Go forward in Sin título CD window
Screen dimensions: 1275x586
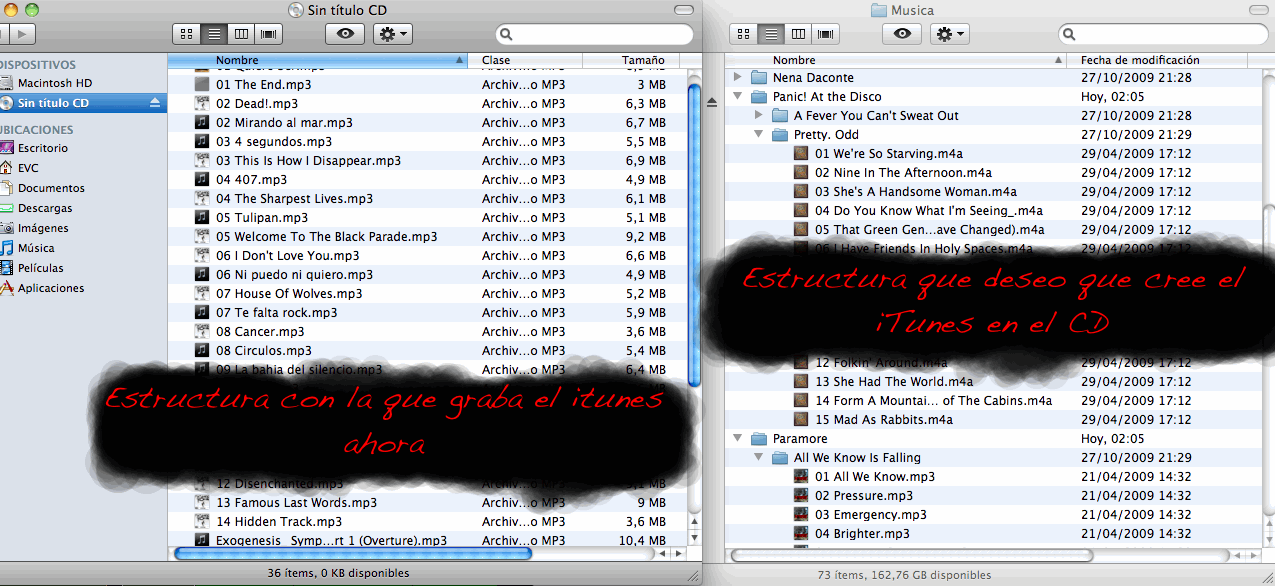[22, 34]
